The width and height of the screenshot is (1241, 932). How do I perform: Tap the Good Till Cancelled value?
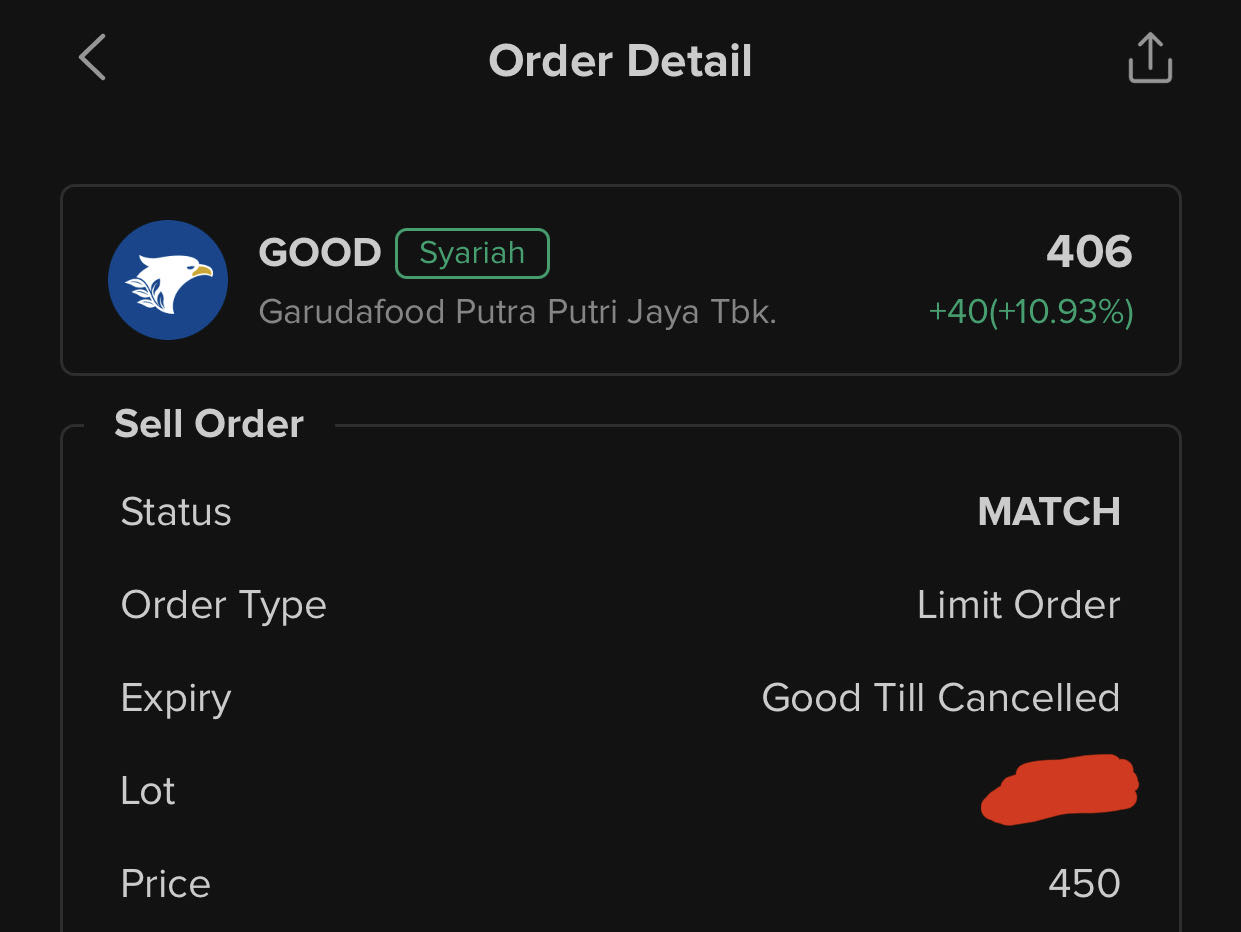(x=940, y=698)
